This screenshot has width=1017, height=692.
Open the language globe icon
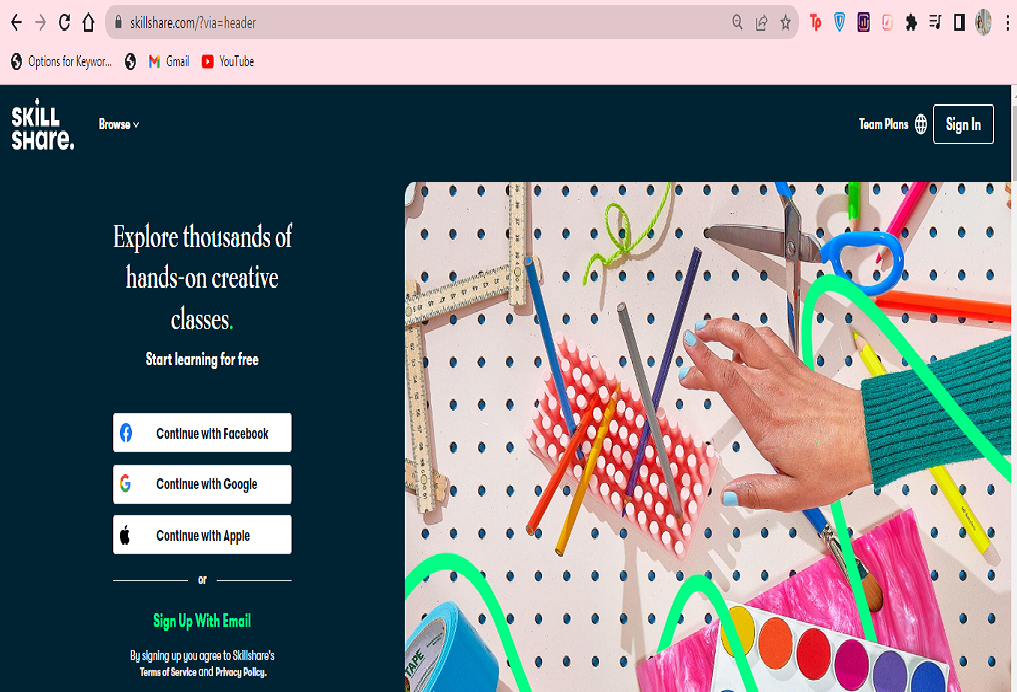coord(920,124)
